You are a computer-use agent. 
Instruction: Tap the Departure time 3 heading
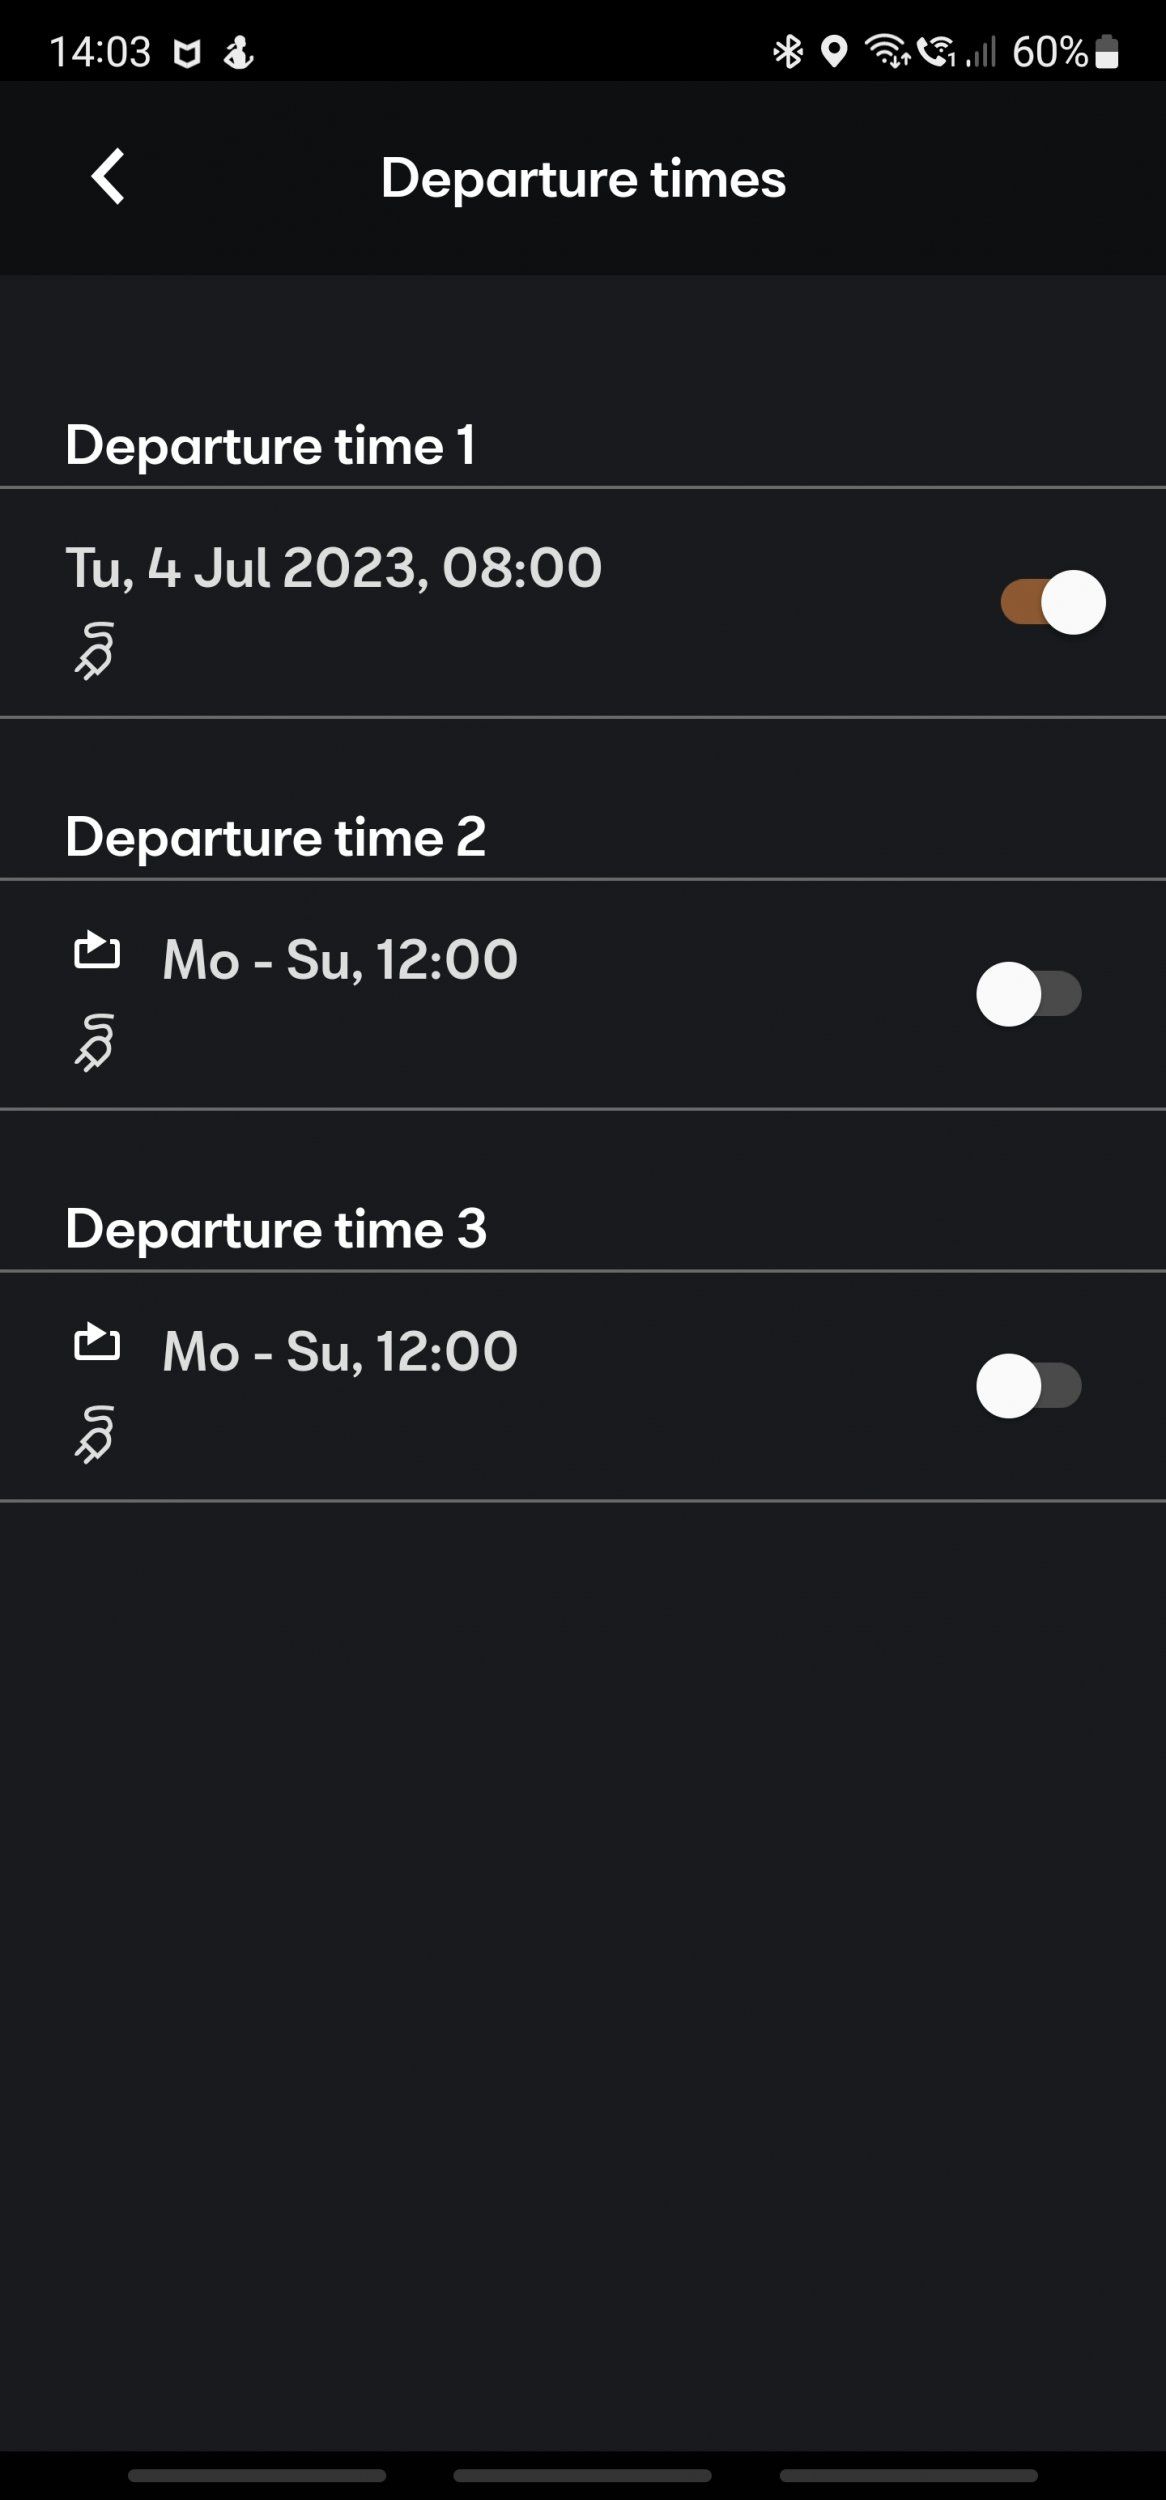tap(275, 1229)
